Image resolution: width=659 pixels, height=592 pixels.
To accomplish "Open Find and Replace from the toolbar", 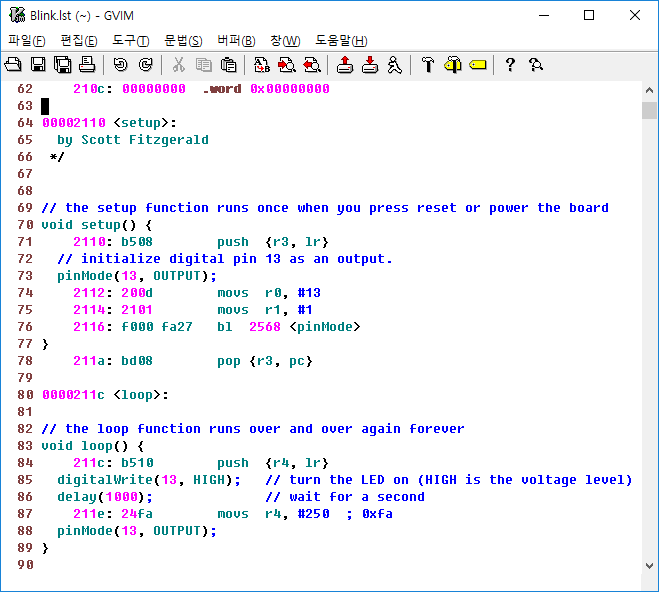I will [x=261, y=65].
